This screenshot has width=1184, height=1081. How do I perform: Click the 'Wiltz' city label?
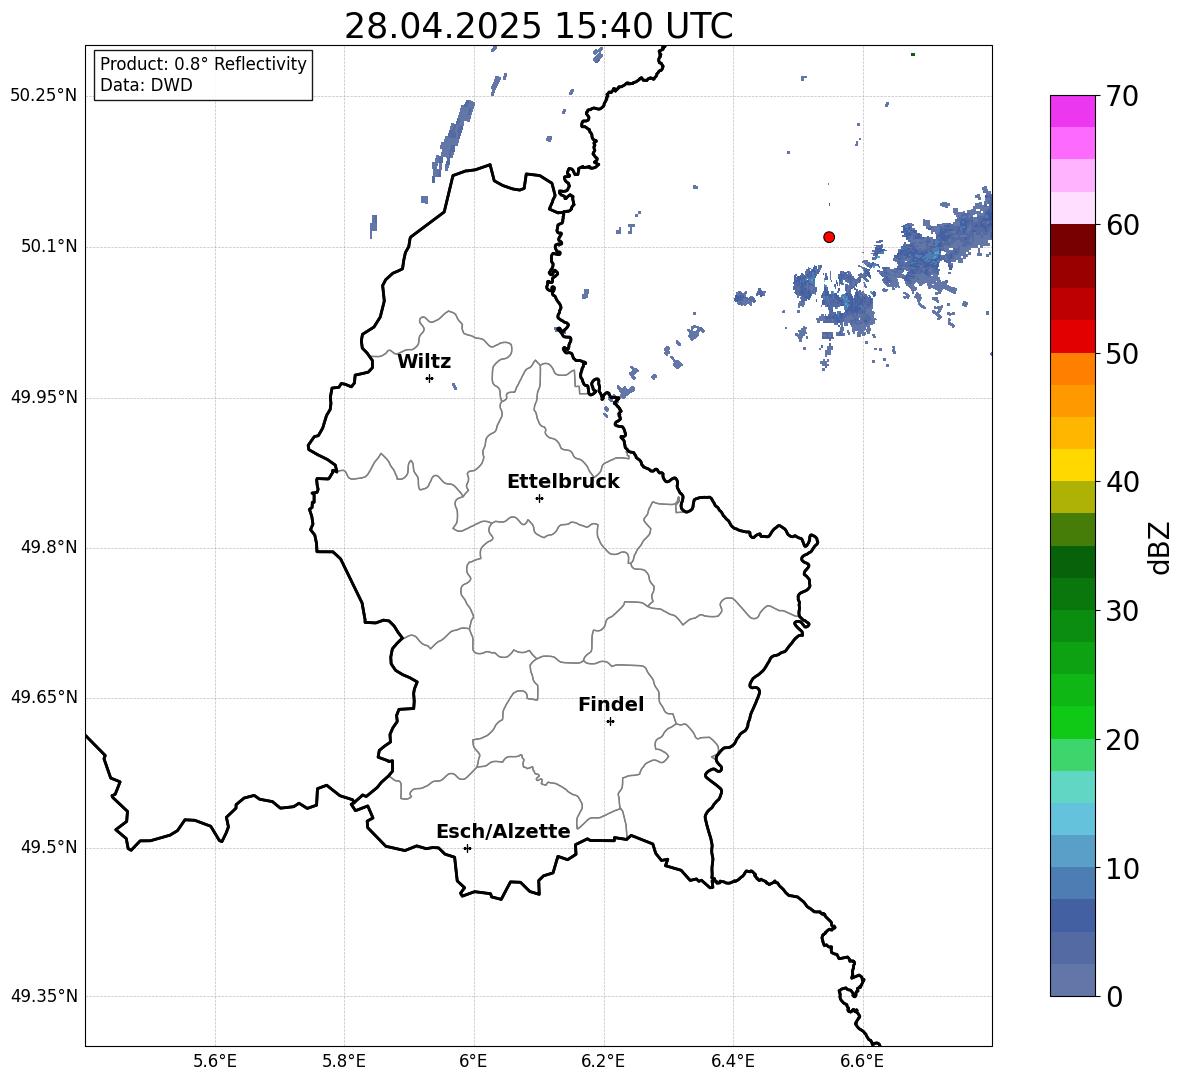(x=424, y=362)
